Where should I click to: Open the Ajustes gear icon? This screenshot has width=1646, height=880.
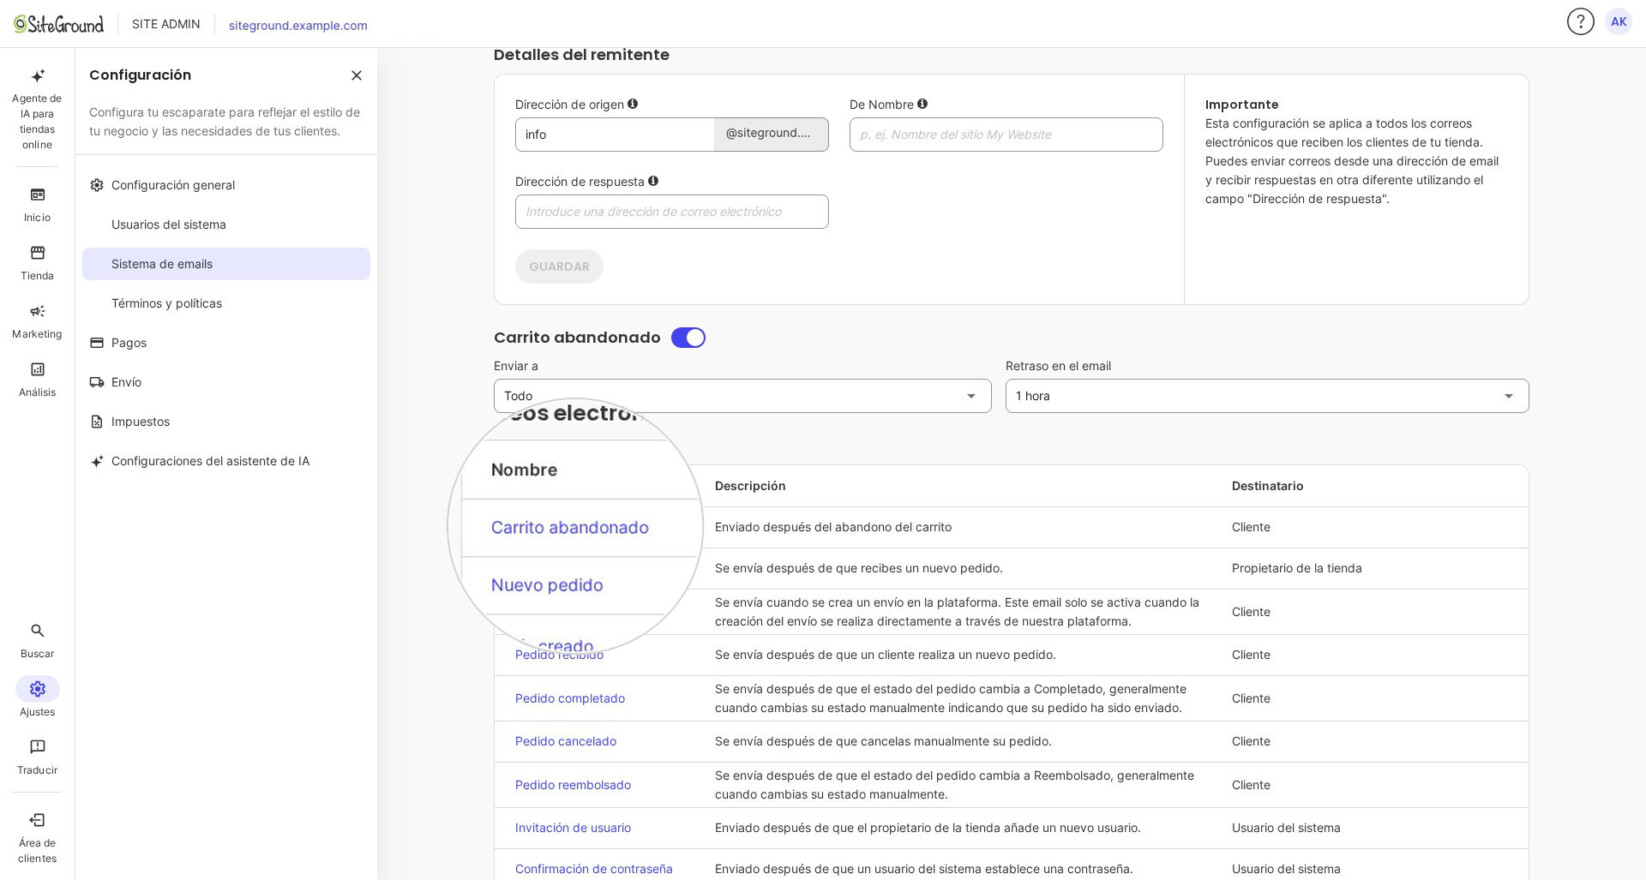coord(37,689)
